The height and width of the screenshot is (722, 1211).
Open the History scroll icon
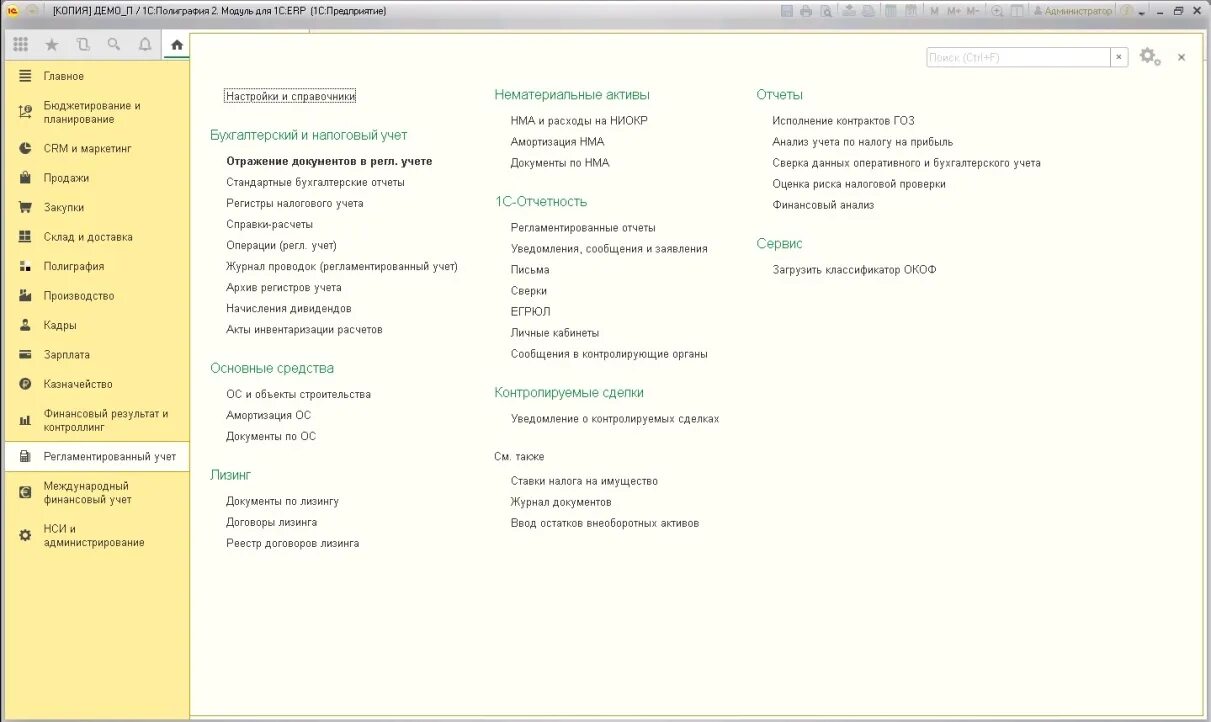click(x=83, y=45)
